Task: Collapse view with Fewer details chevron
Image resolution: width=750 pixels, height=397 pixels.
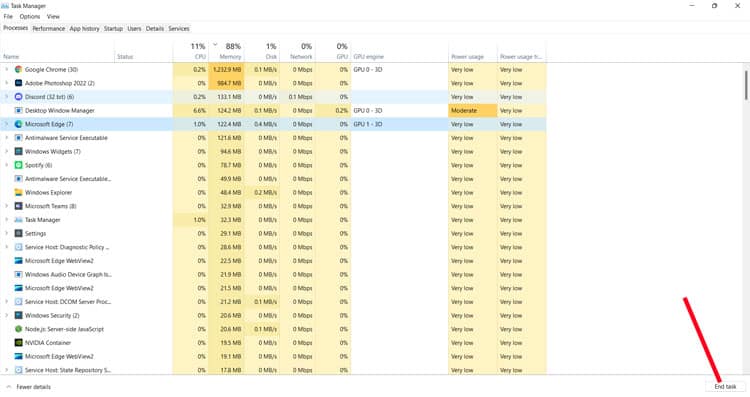Action: 9,386
